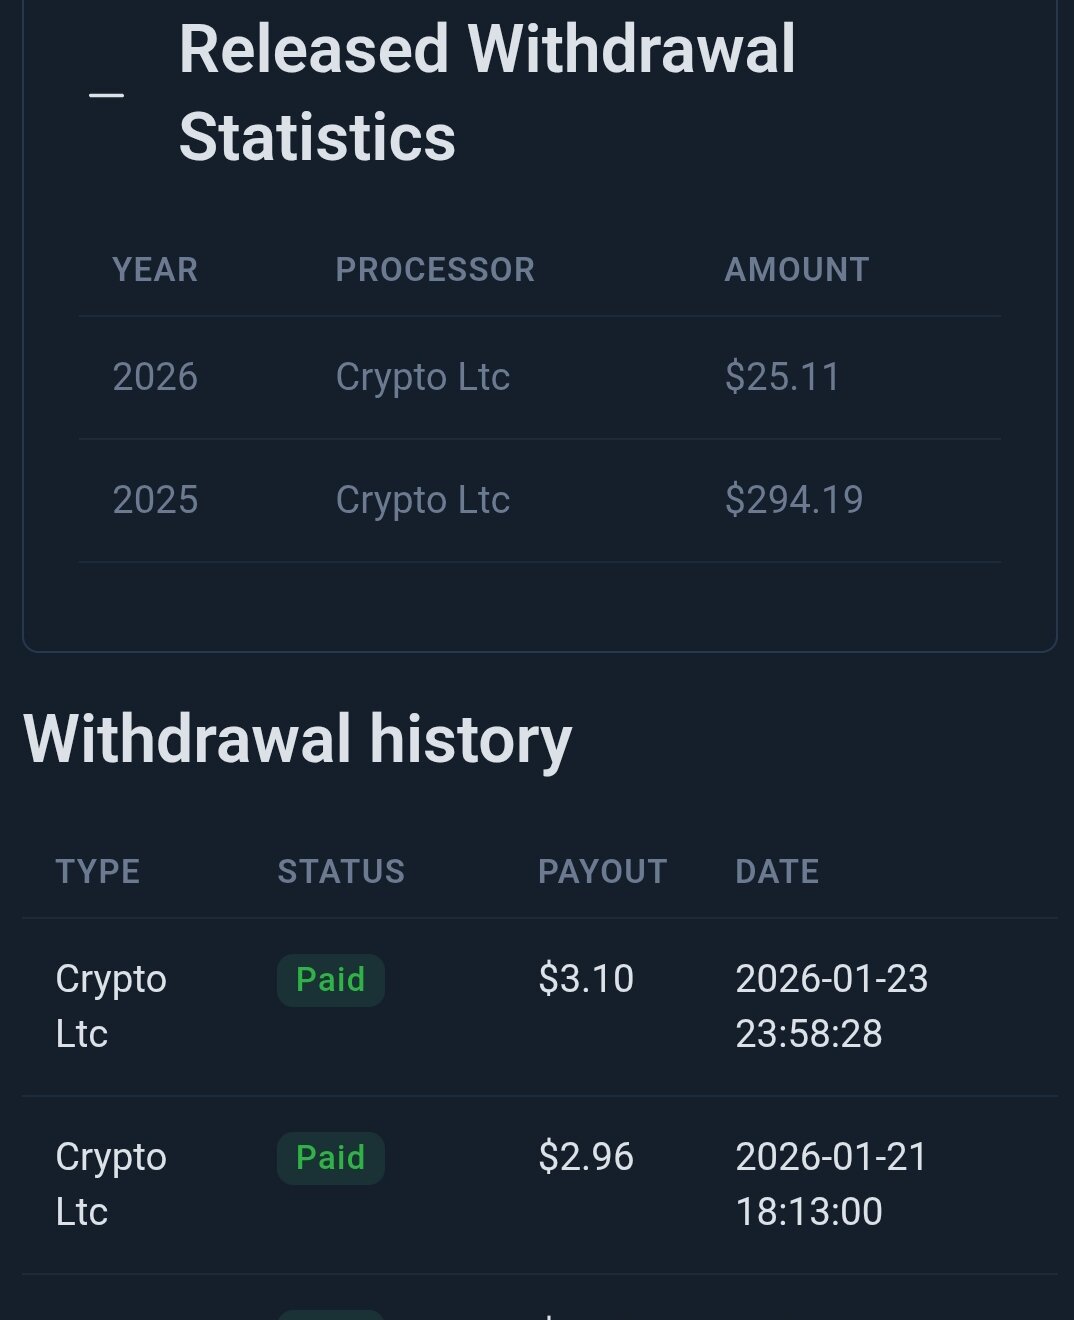The width and height of the screenshot is (1074, 1320).
Task: Click Crypto Ltc processor for 2025
Action: point(422,500)
